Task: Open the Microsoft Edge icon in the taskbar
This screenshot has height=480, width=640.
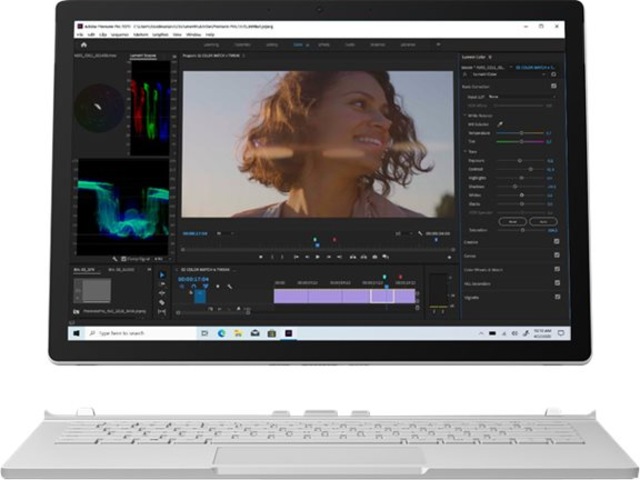Action: 221,333
